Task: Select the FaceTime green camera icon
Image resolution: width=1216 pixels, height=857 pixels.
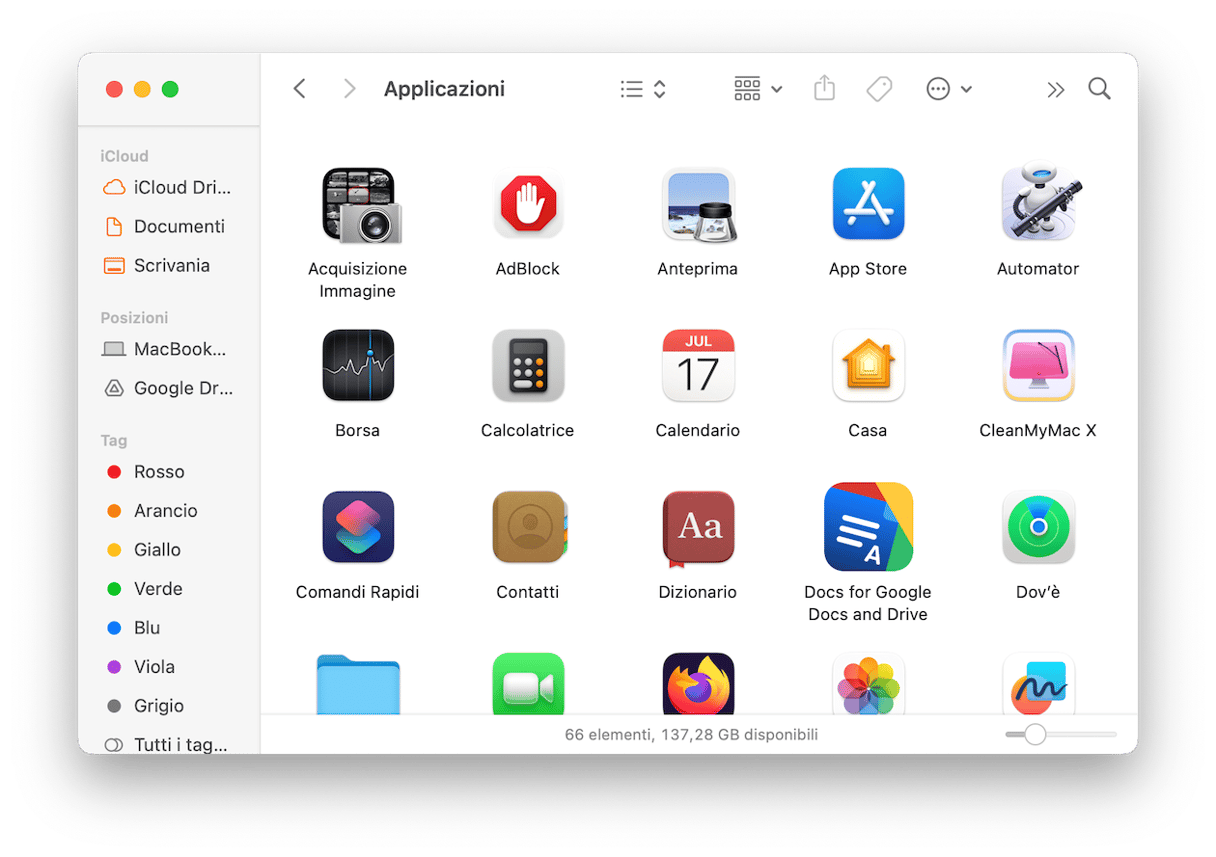Action: [x=528, y=684]
